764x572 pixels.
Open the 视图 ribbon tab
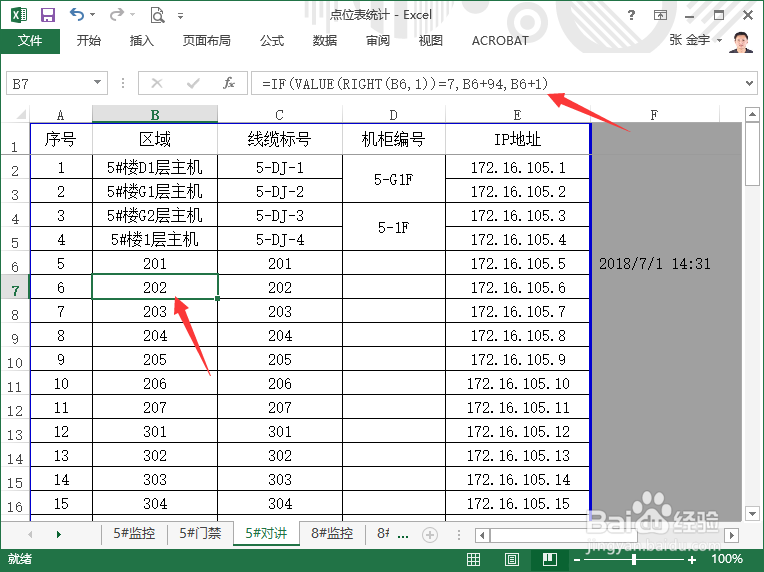tap(431, 41)
